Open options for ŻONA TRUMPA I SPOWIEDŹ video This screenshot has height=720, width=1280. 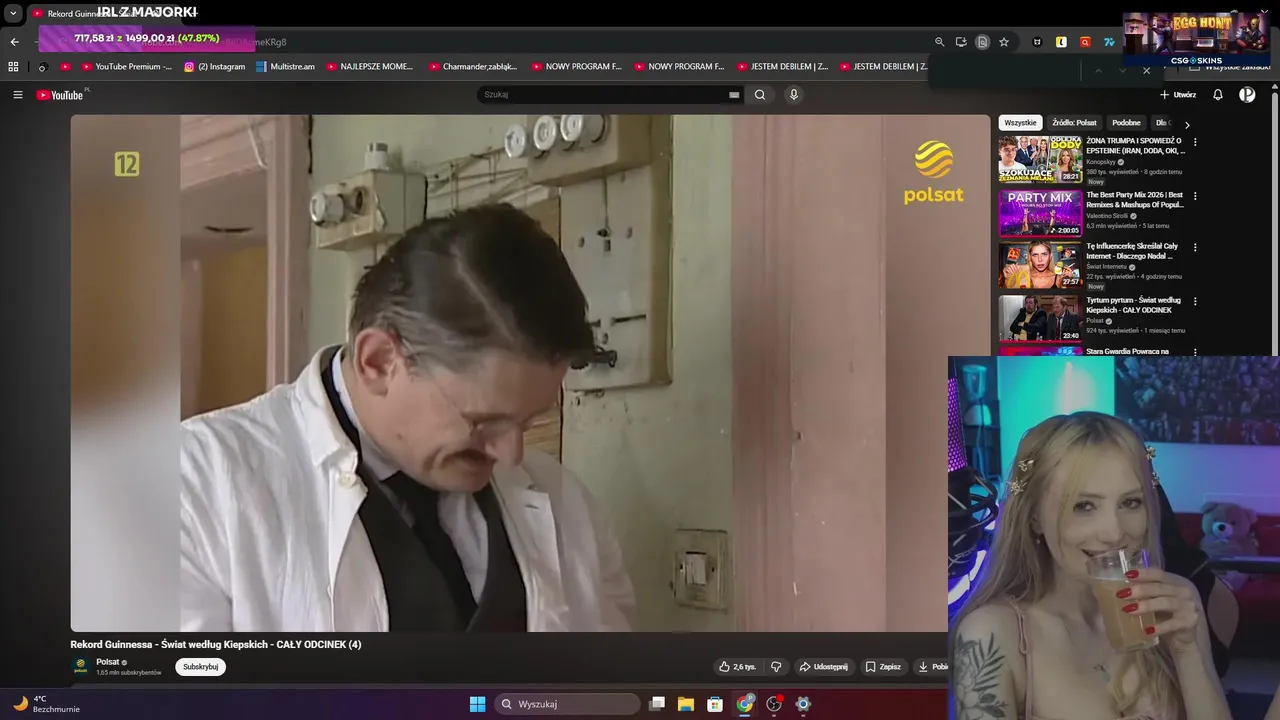click(x=1195, y=142)
